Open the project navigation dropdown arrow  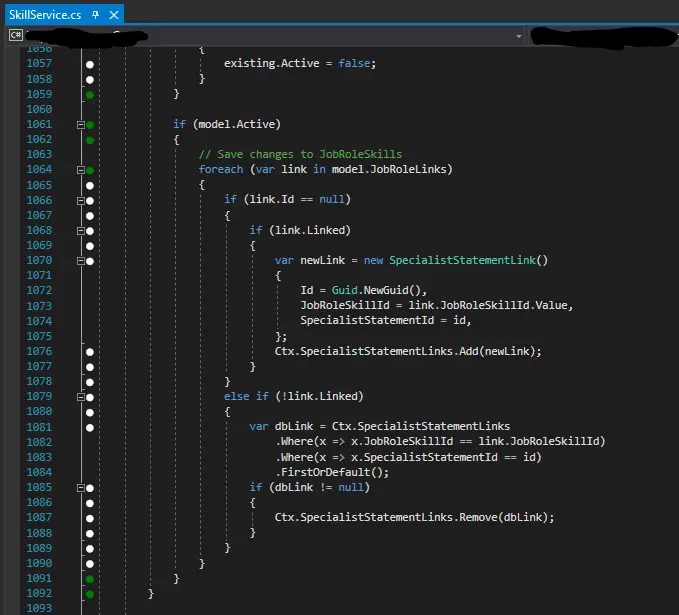[519, 36]
